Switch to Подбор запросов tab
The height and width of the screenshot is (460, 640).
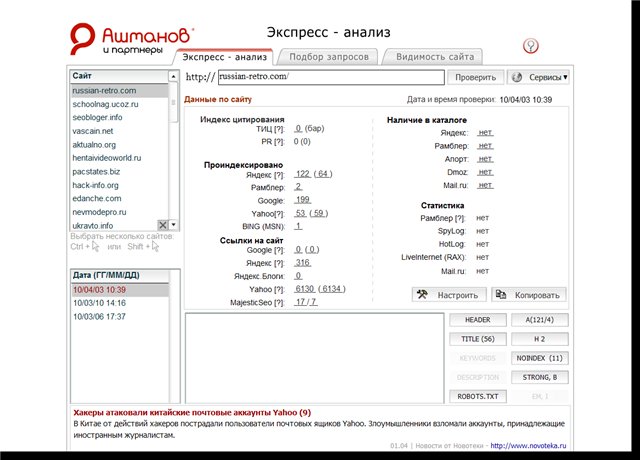tap(329, 57)
